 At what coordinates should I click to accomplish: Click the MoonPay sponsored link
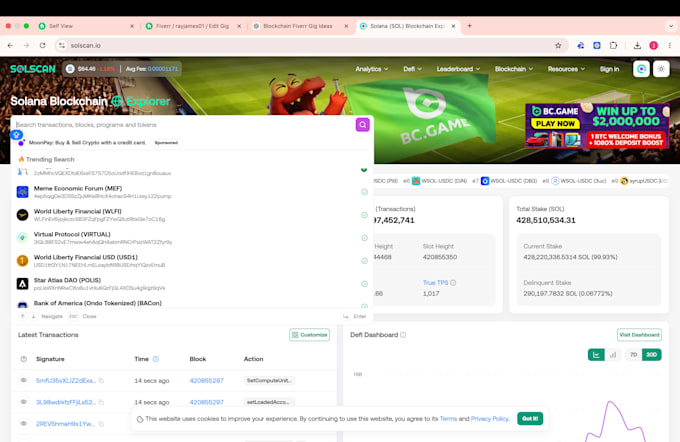click(87, 143)
